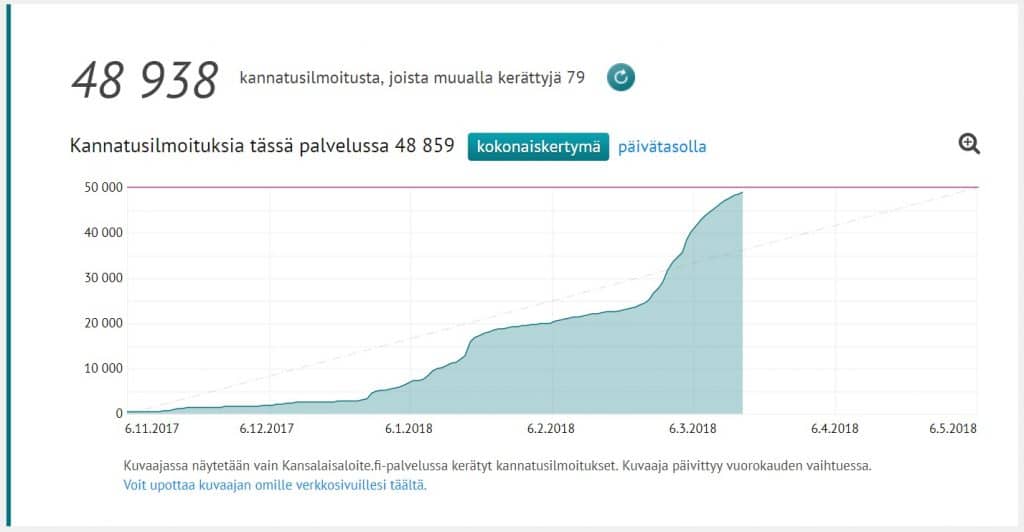
Task: Click the 48 938 total count
Action: click(x=144, y=80)
